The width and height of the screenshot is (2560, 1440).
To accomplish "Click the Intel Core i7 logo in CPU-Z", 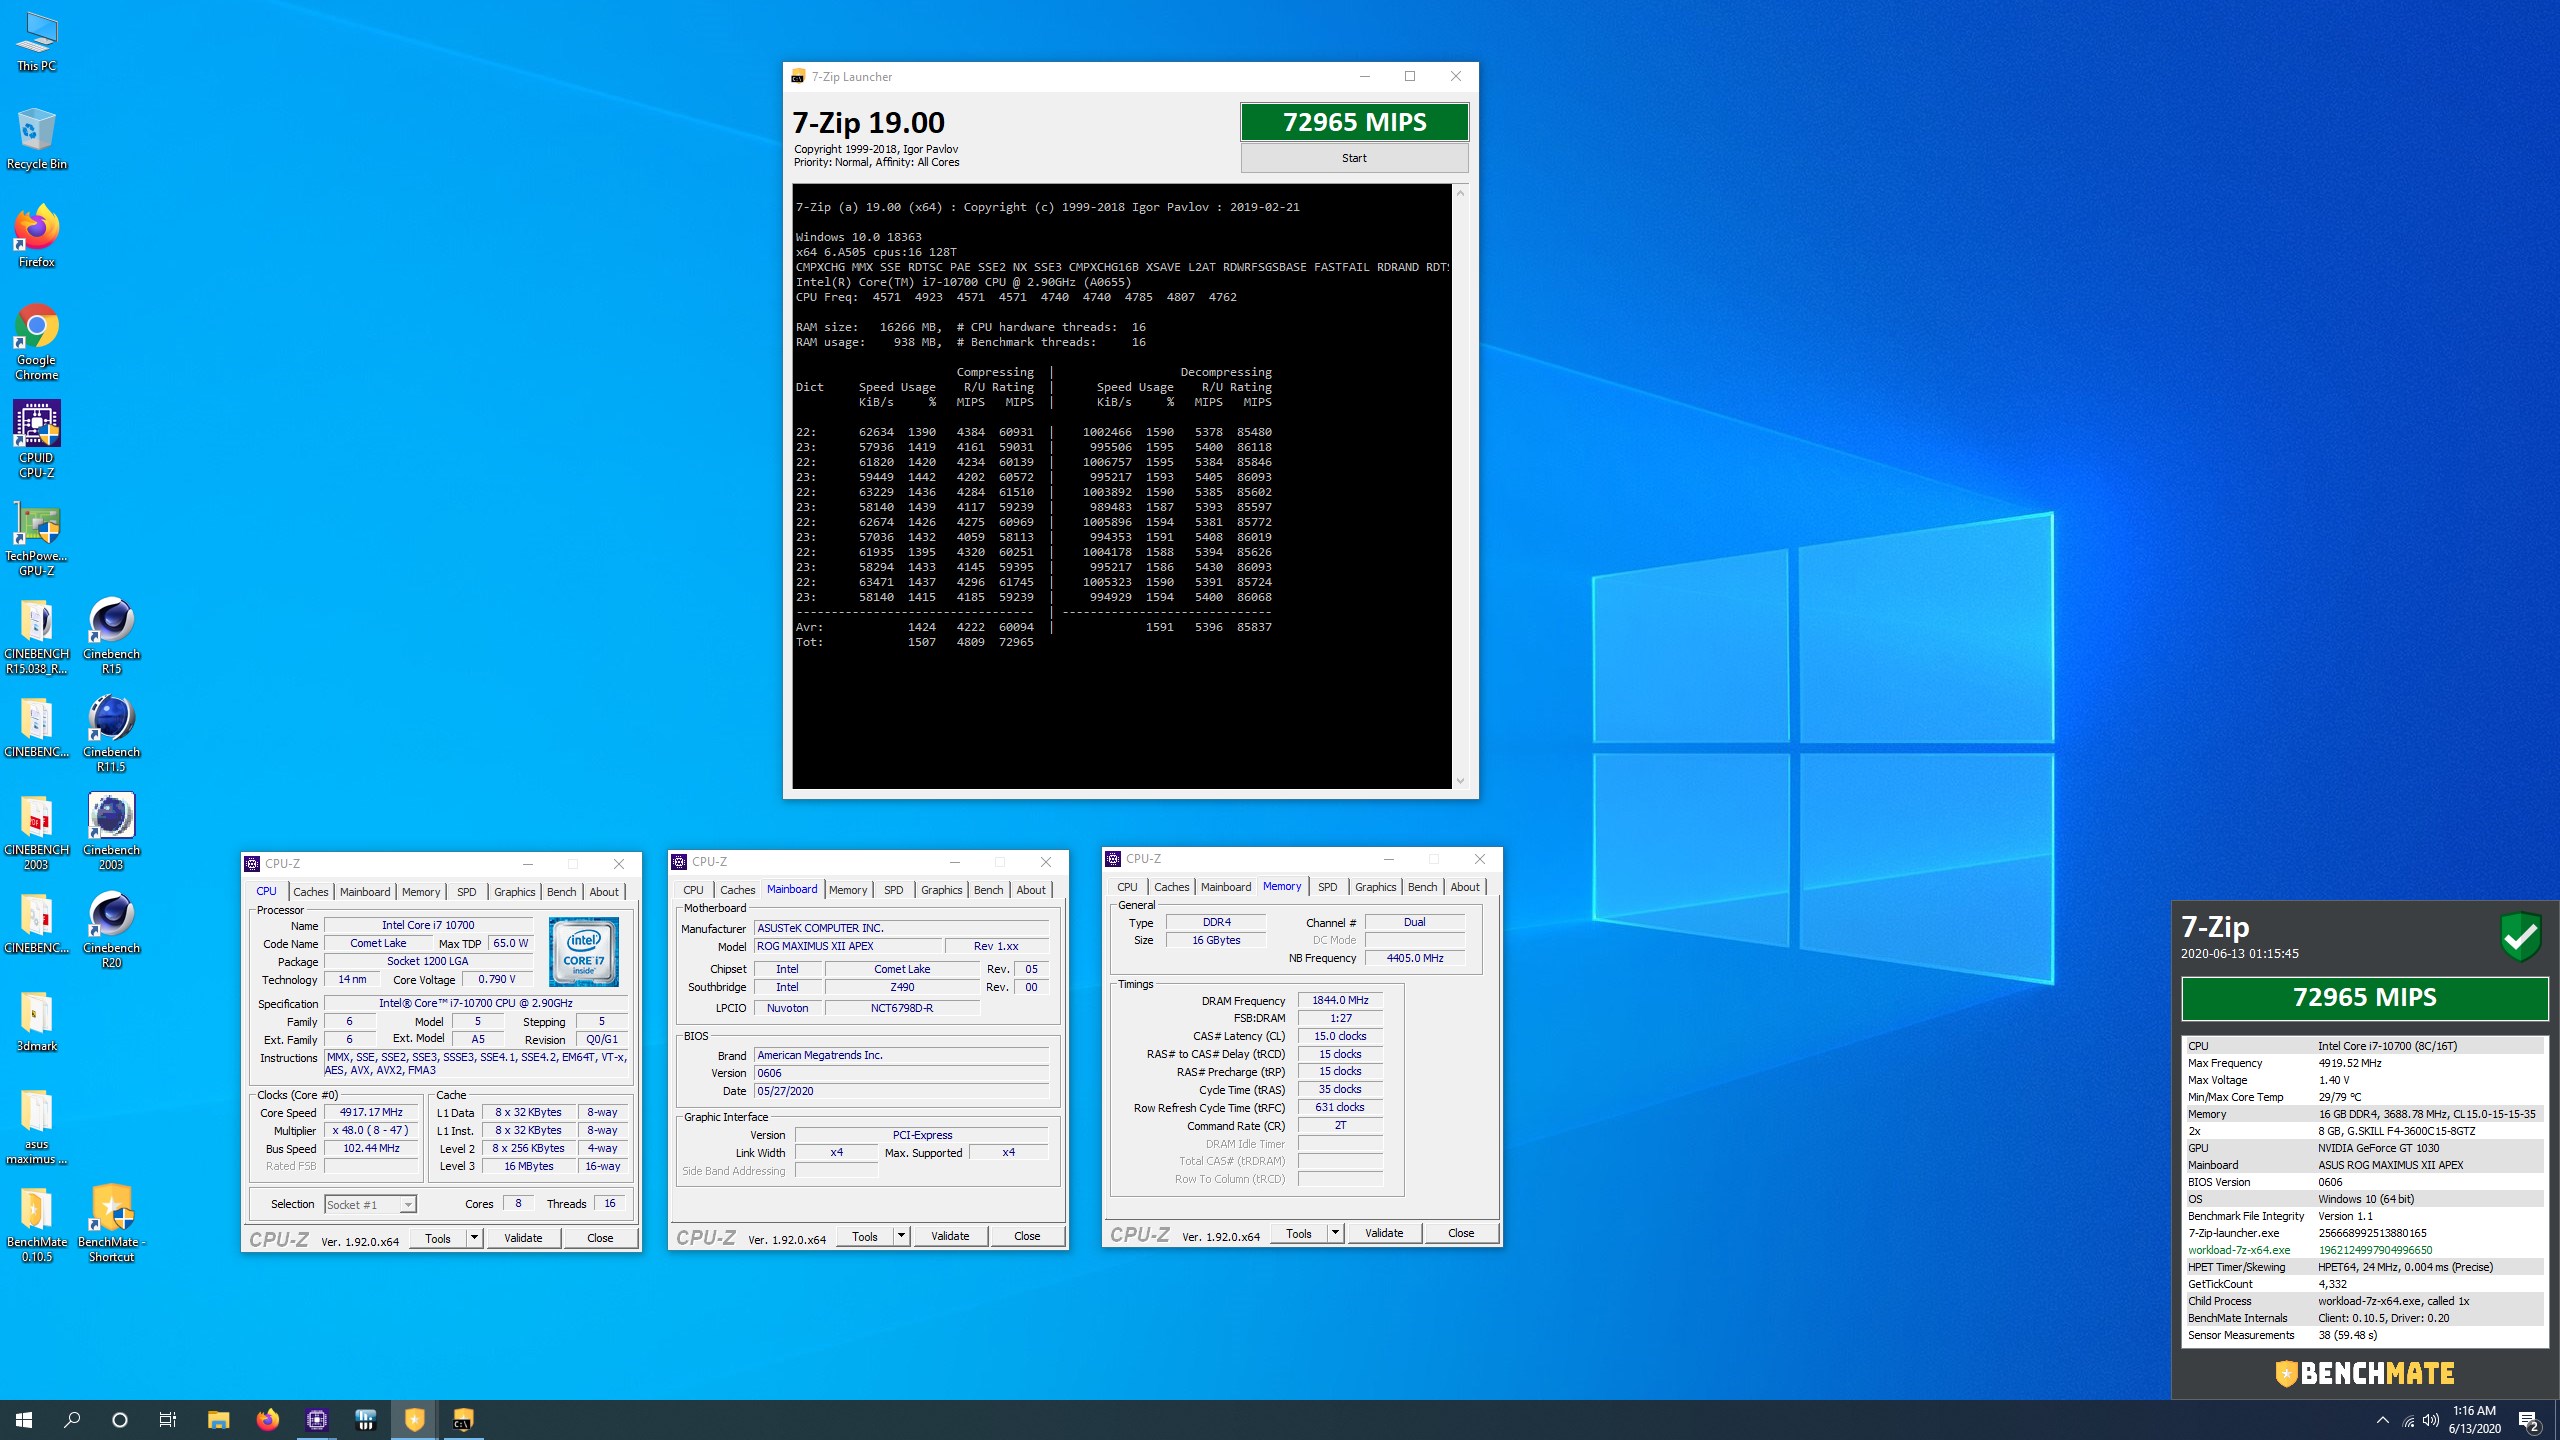I will 584,952.
